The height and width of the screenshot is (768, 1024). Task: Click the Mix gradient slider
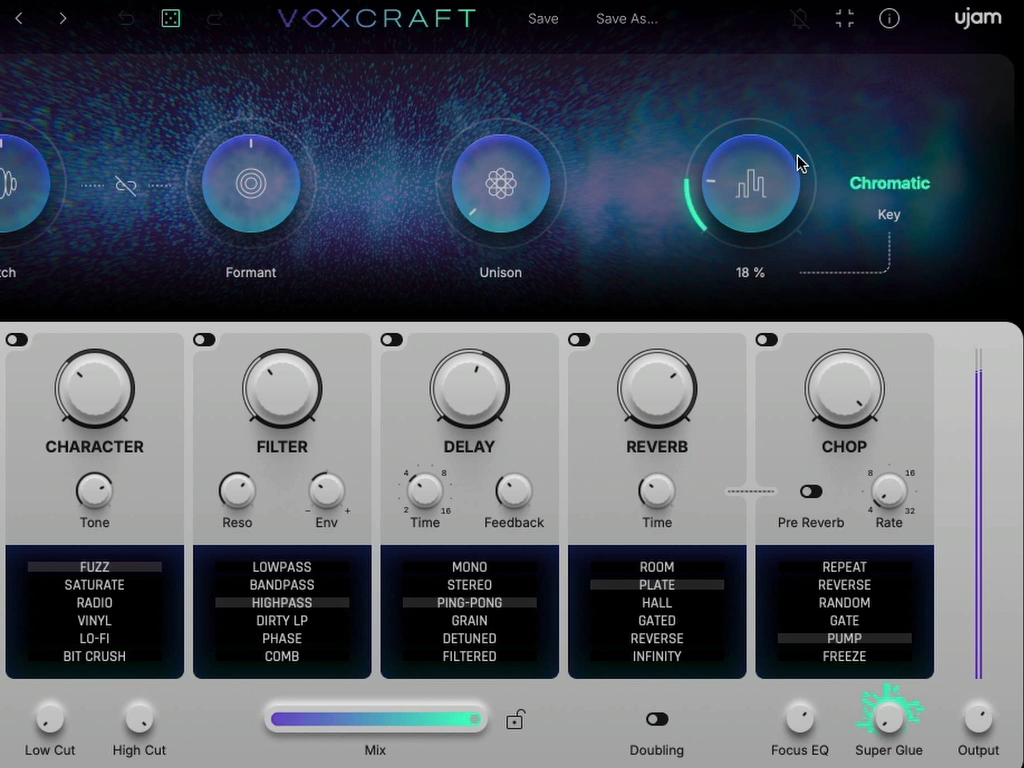click(376, 719)
